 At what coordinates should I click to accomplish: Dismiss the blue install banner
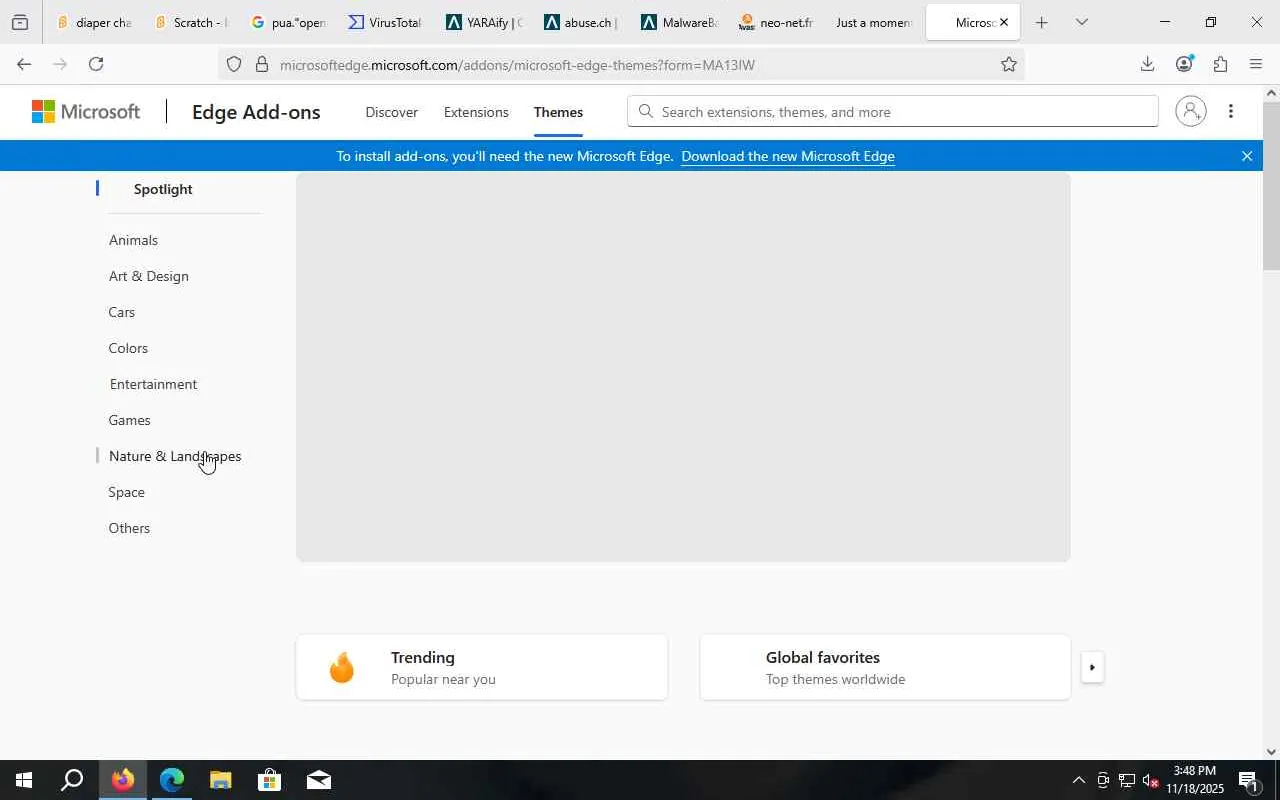point(1247,156)
